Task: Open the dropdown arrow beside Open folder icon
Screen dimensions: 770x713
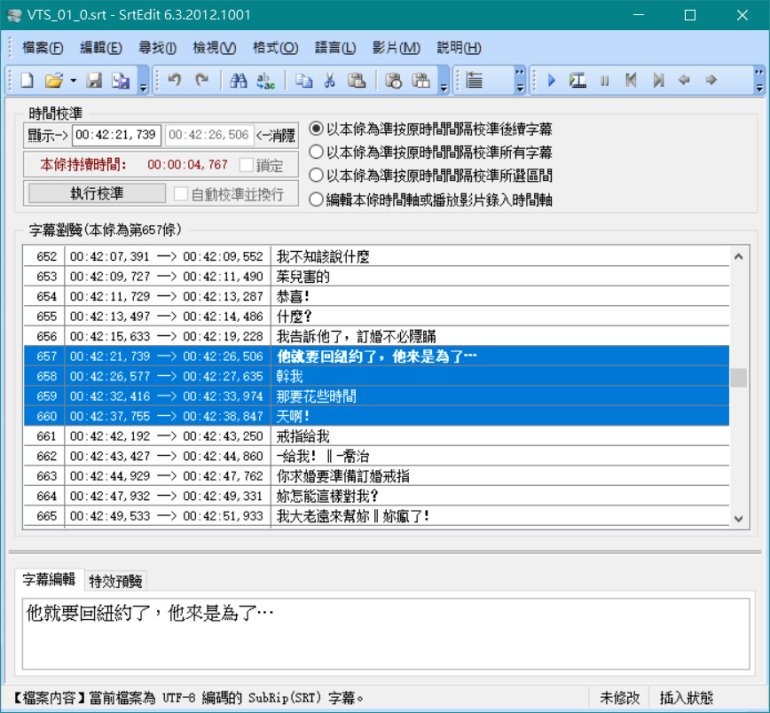Action: coord(73,80)
